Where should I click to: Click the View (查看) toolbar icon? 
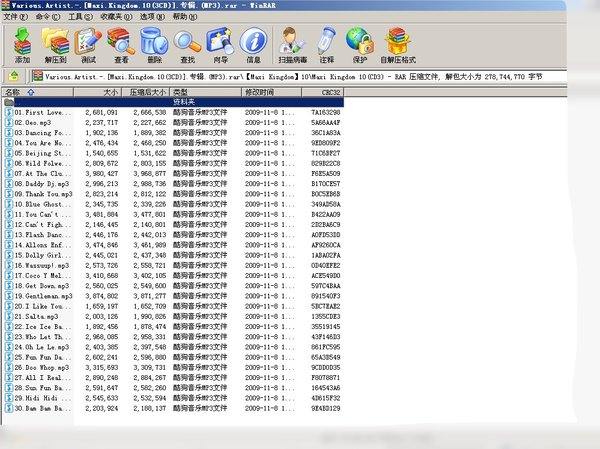121,45
